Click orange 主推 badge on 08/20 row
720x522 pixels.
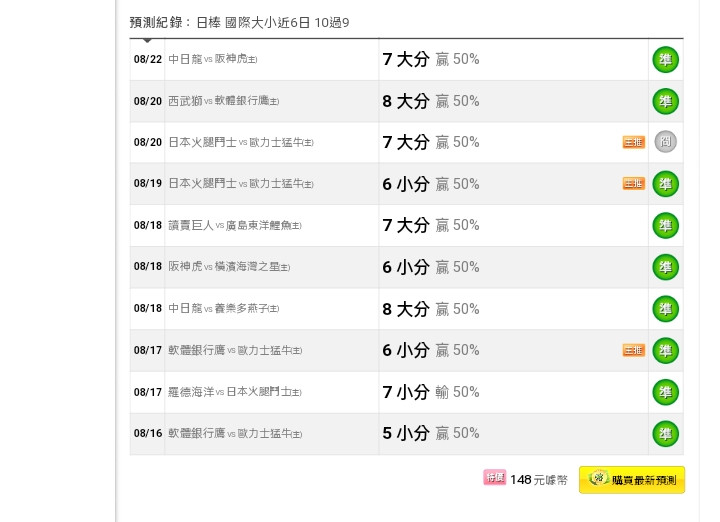634,142
